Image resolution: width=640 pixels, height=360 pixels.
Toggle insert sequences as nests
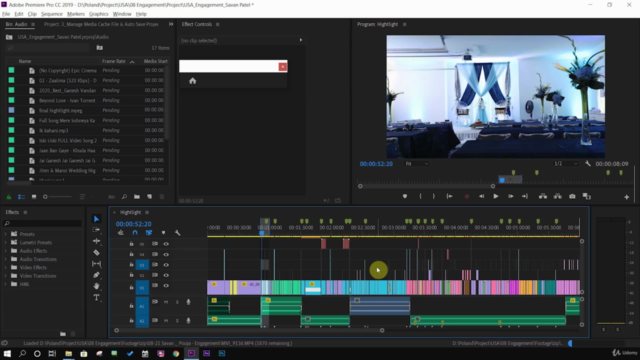121,233
